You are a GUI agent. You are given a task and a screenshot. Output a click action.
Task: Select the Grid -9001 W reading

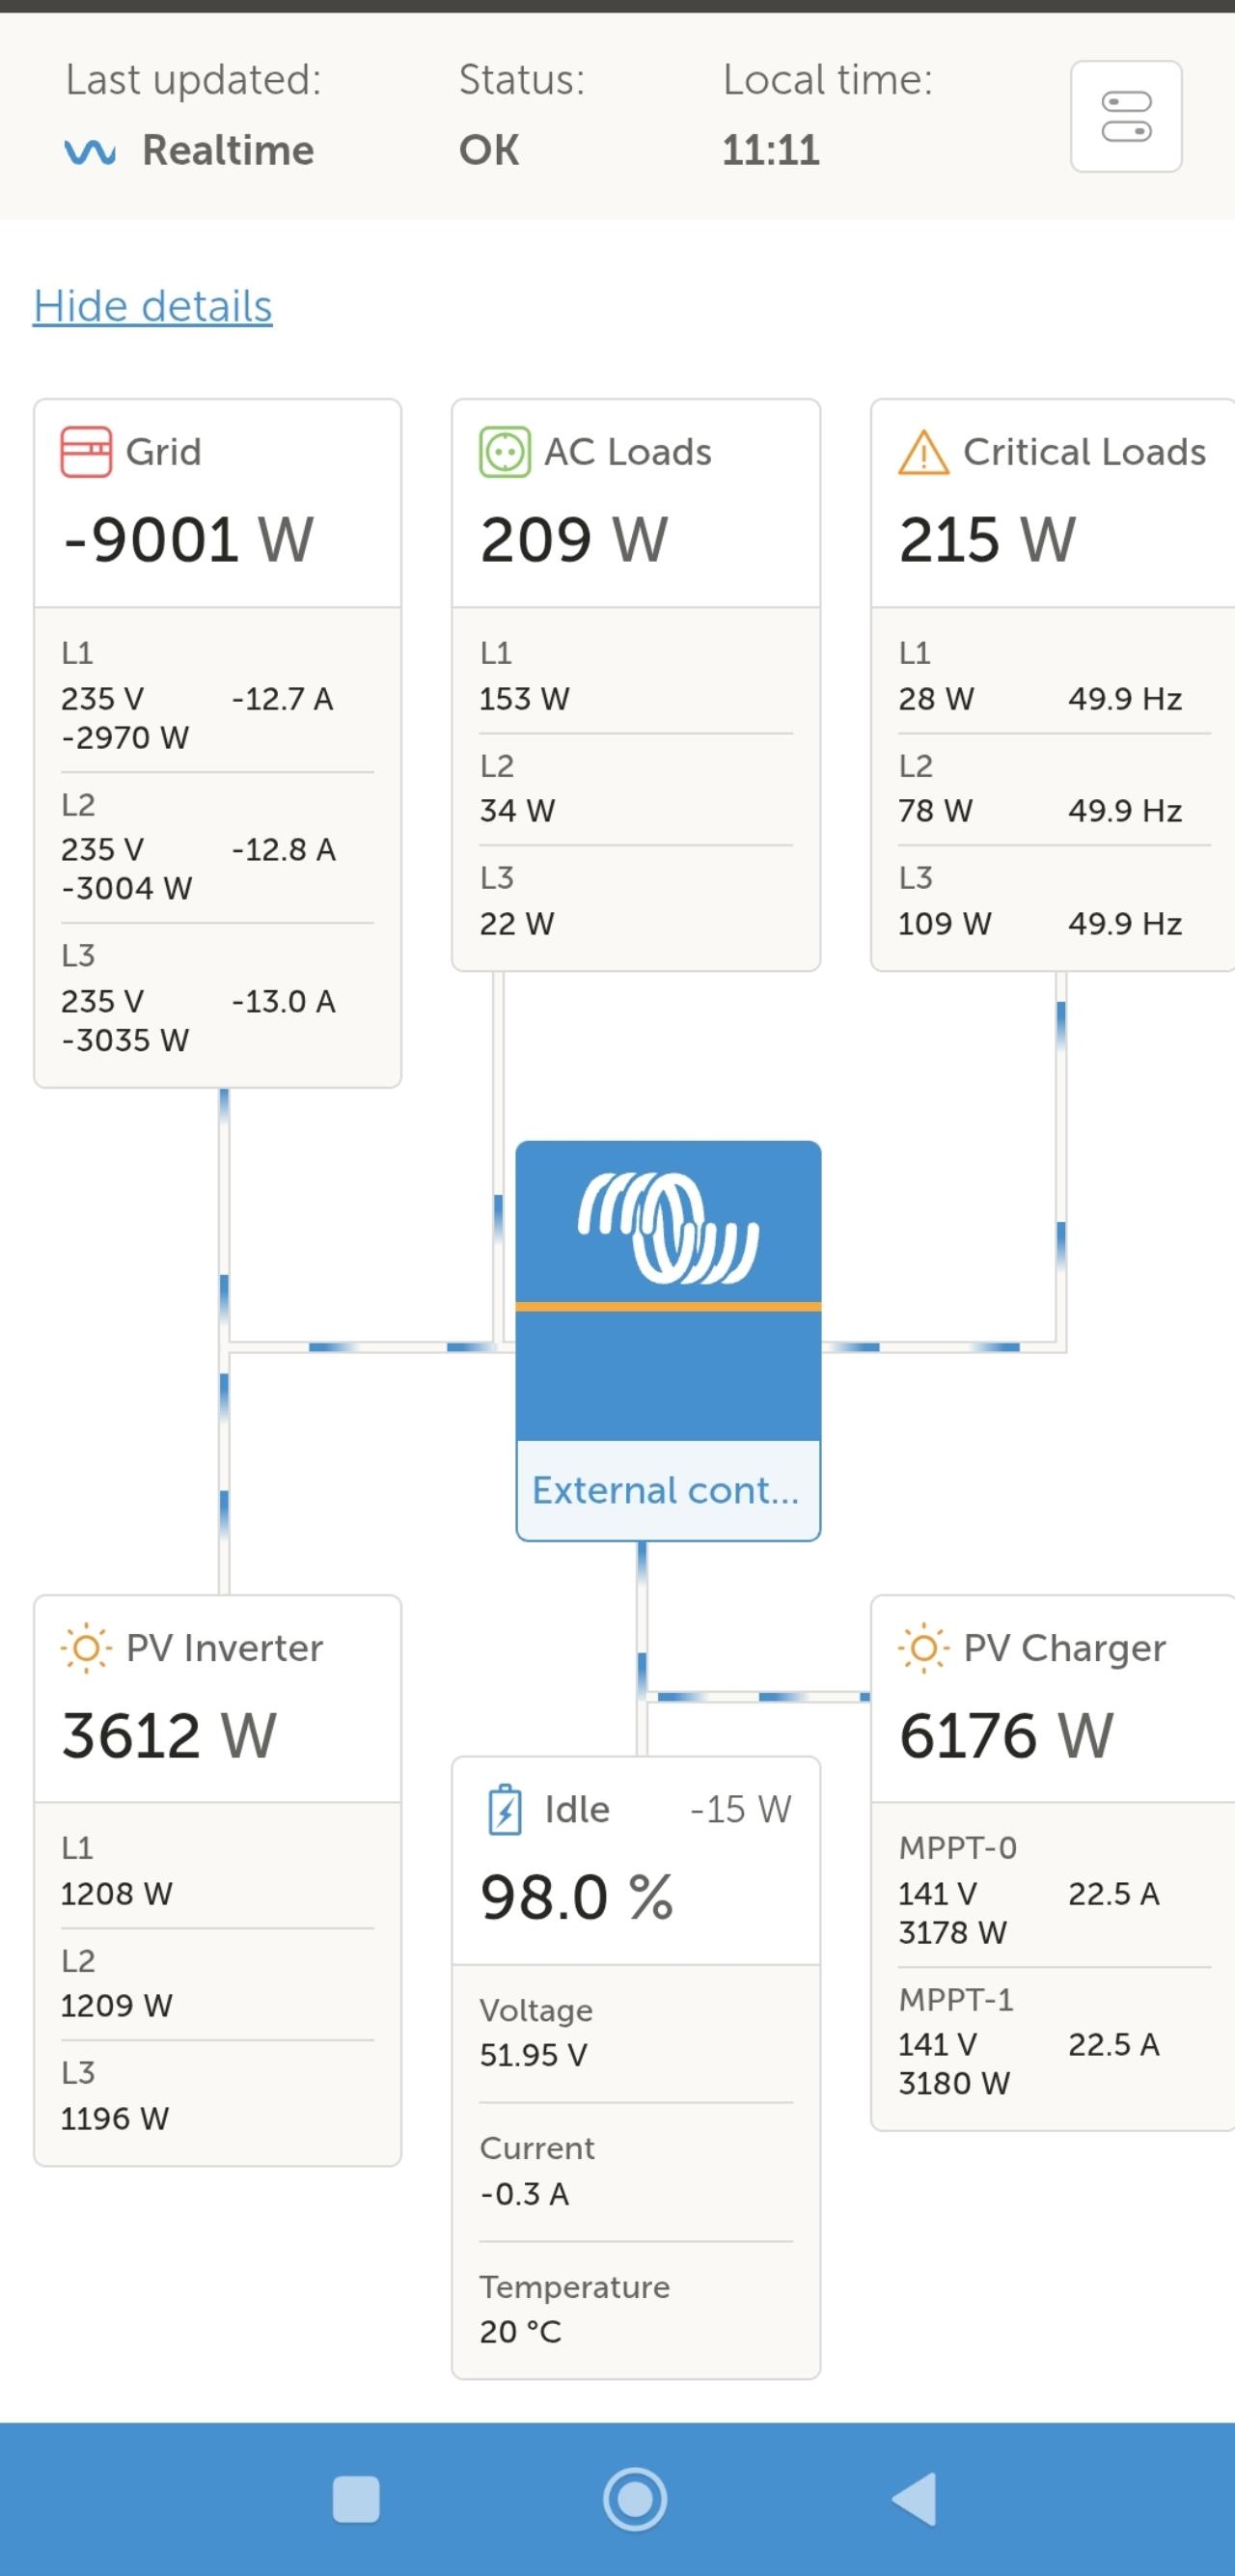(x=188, y=540)
